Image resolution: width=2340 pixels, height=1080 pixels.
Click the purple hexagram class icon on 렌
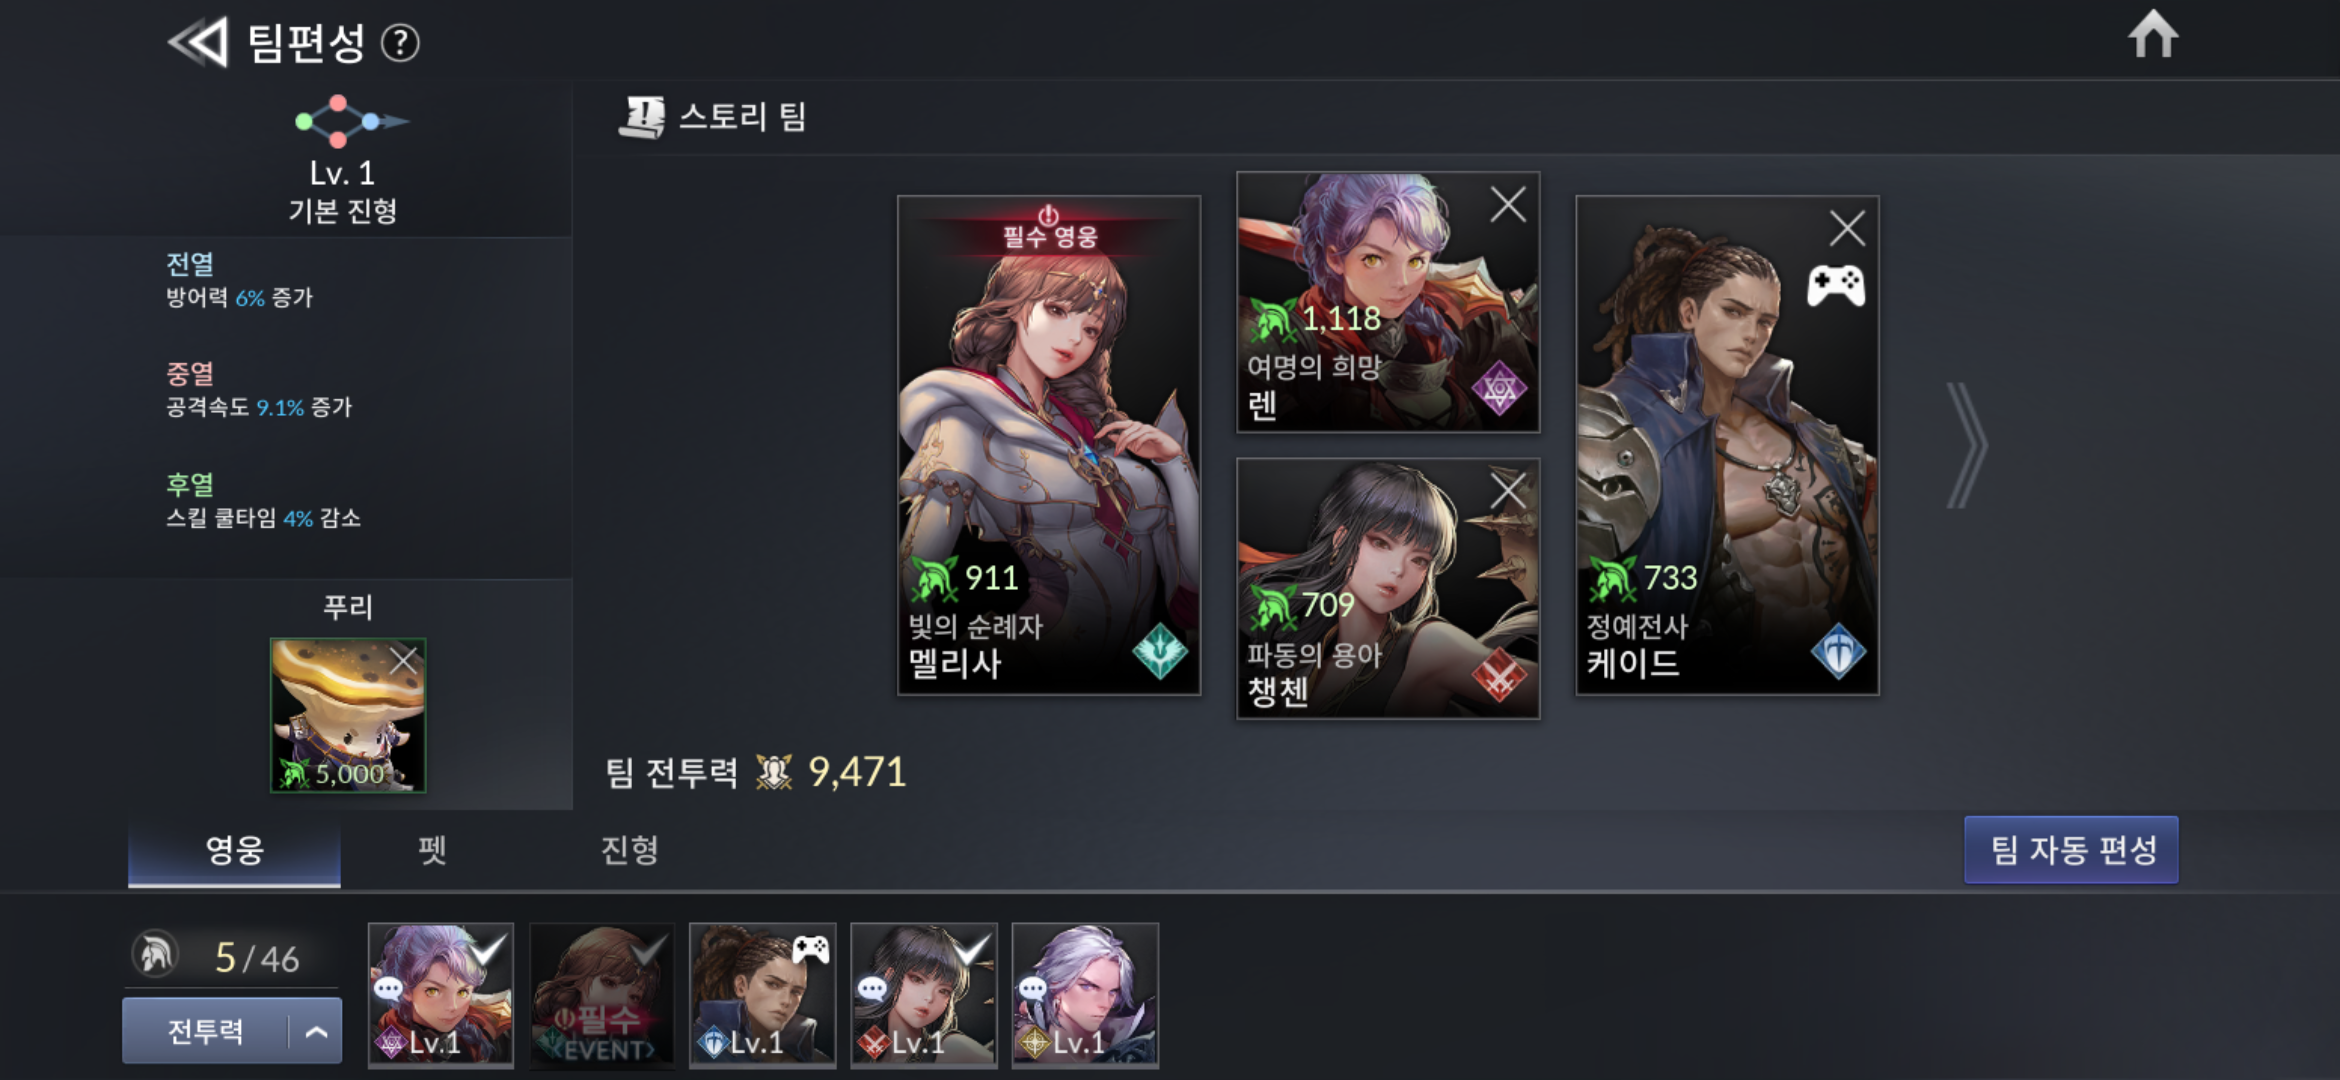click(x=1498, y=388)
